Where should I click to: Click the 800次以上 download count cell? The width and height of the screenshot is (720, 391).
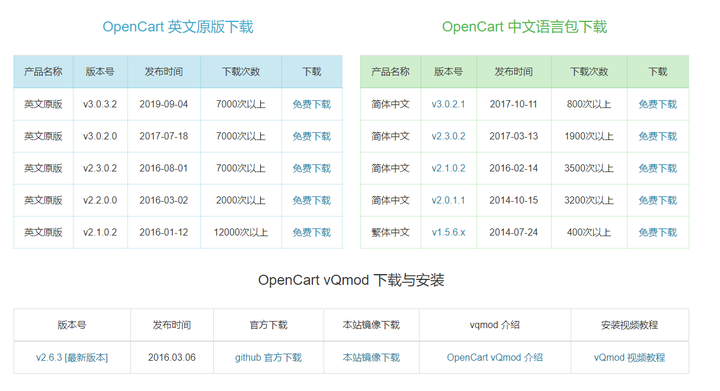tap(589, 104)
